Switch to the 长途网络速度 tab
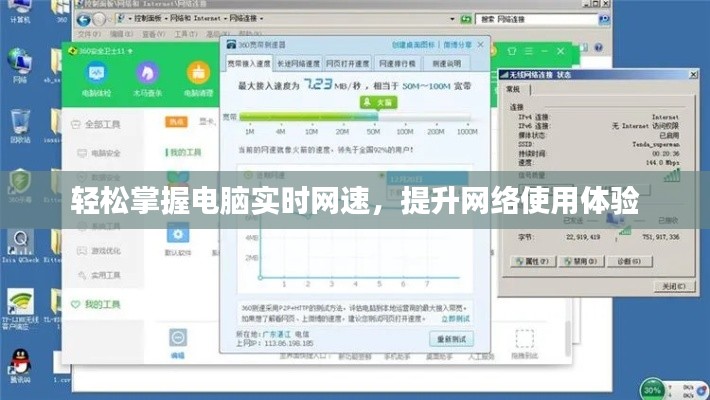Screen dimensions: 710x400 coord(298,64)
